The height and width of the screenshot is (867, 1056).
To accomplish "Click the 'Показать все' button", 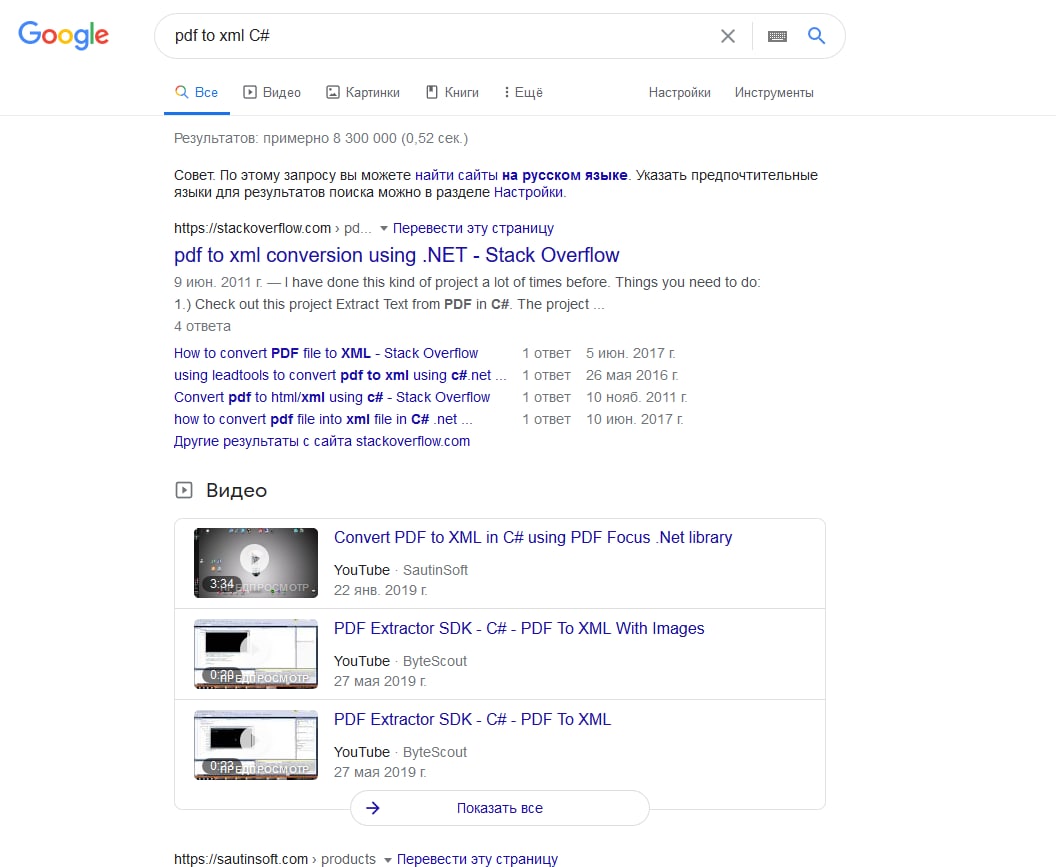I will [x=500, y=808].
